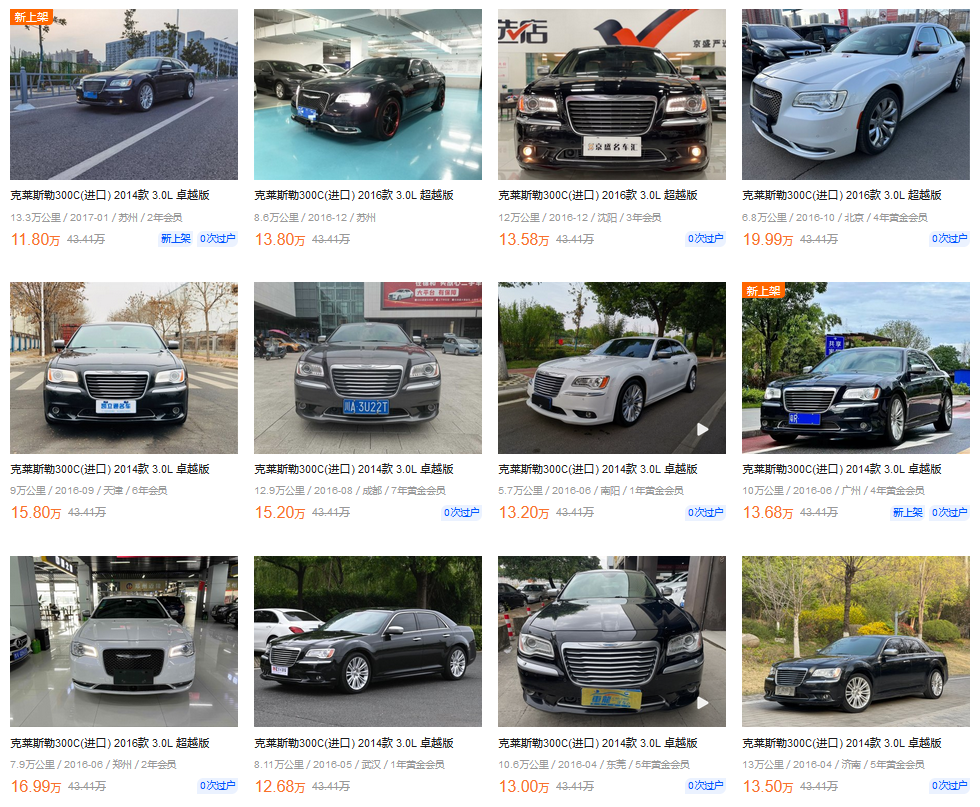This screenshot has height=807, width=980.
Task: Click the 0次过户 tag on the 15.20万 listing
Action: click(x=461, y=513)
